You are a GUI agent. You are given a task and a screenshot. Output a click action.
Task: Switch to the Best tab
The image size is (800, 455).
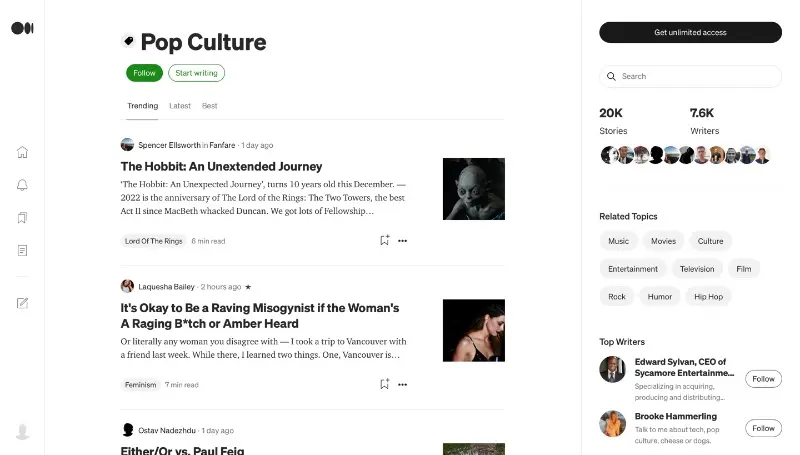coord(210,106)
